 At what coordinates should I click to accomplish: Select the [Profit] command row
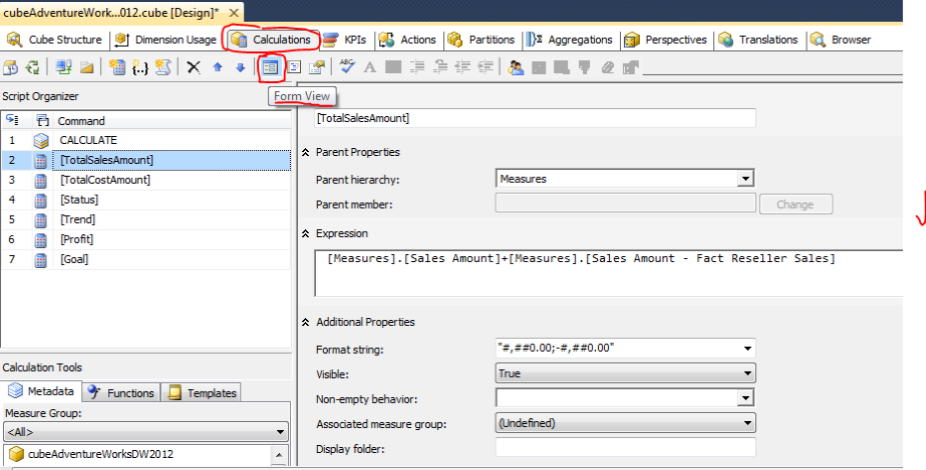[x=145, y=239]
